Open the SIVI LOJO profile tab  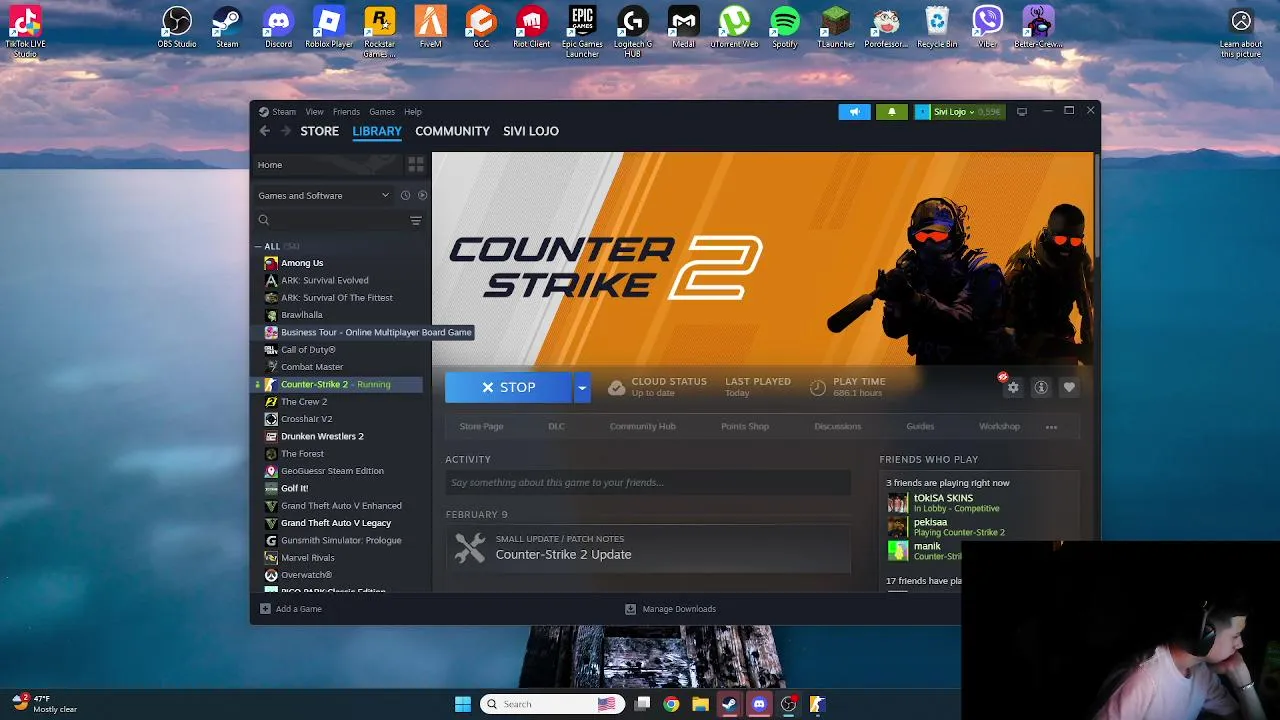click(x=531, y=131)
